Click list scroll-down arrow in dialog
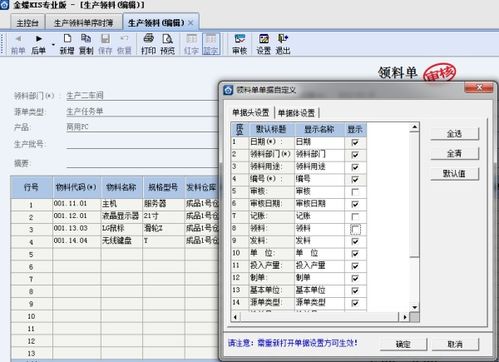The image size is (499, 362). 414,307
